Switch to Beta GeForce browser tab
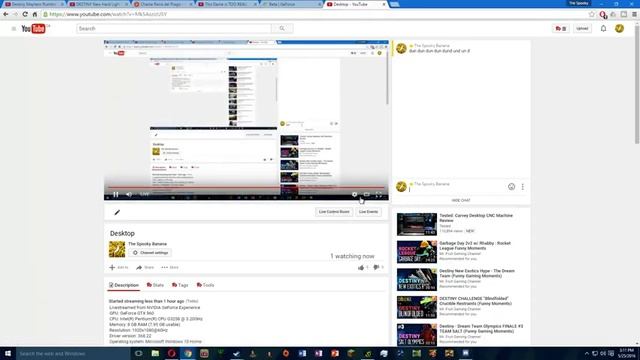 (291, 4)
